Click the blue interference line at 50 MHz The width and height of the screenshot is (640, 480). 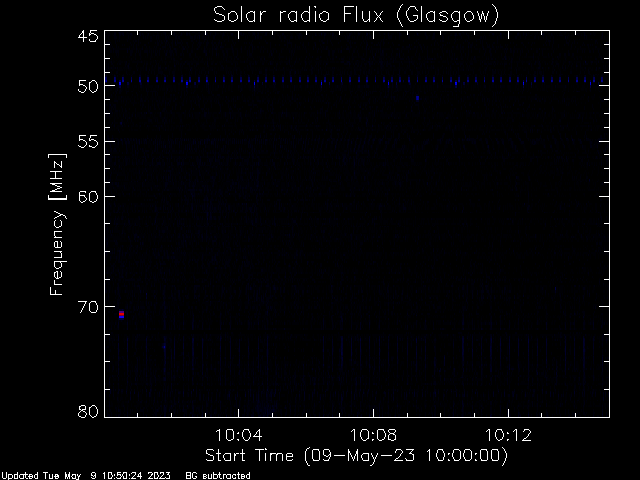click(x=357, y=80)
